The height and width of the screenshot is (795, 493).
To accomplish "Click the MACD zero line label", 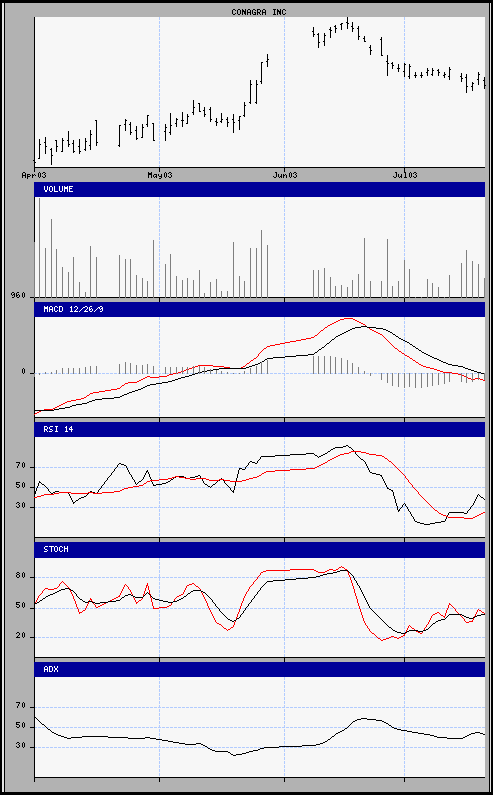I will (23, 373).
